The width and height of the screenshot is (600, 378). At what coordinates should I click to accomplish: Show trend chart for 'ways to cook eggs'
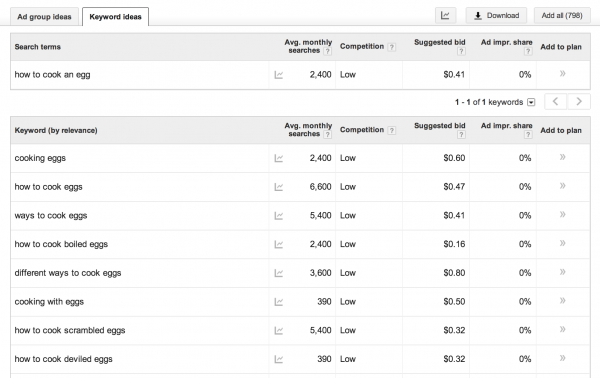coord(279,216)
